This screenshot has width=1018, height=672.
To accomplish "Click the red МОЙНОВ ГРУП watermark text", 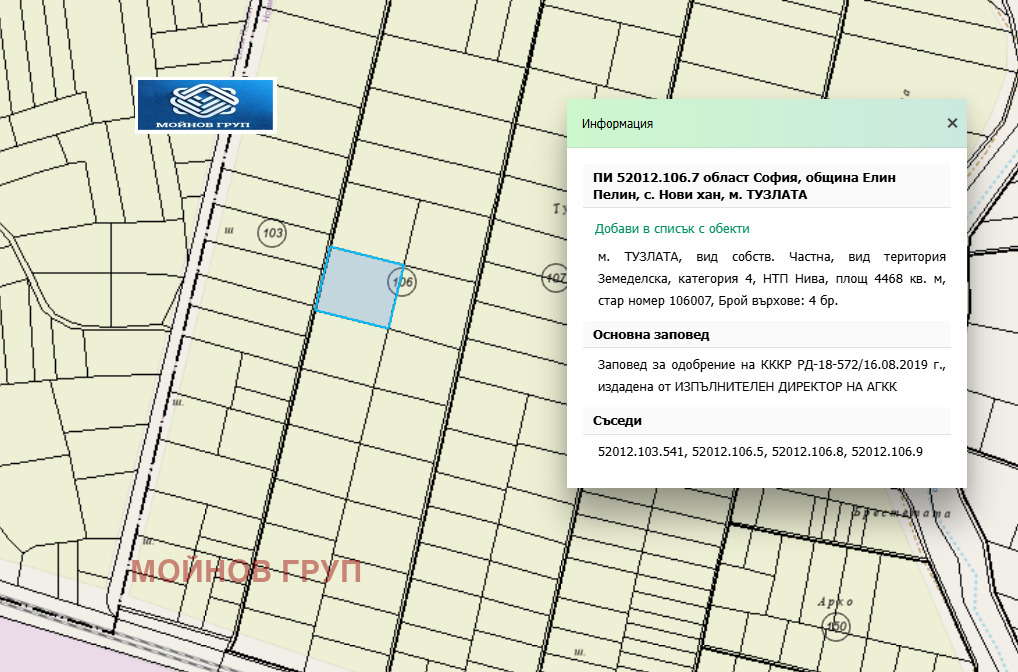I will 246,572.
